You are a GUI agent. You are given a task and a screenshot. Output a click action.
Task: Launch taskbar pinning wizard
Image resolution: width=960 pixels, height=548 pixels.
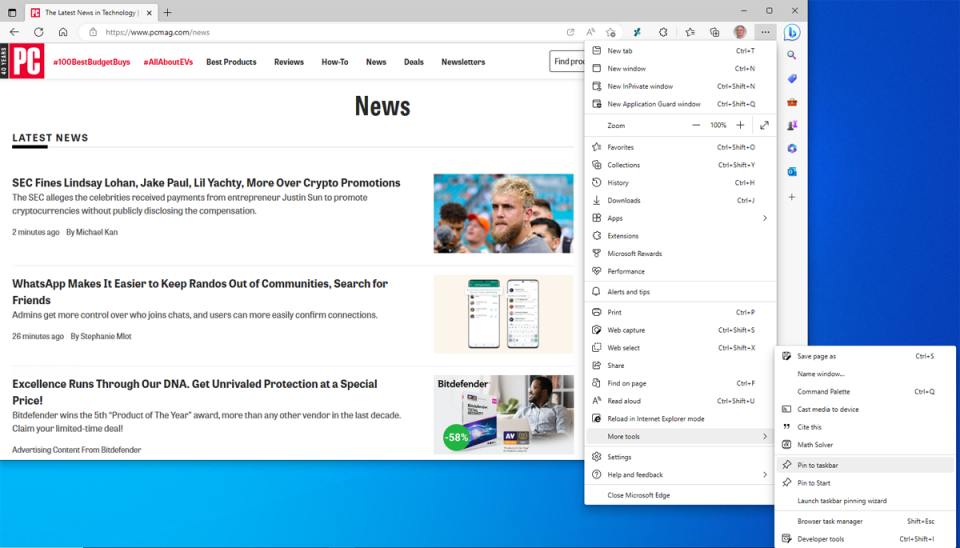[x=865, y=501]
